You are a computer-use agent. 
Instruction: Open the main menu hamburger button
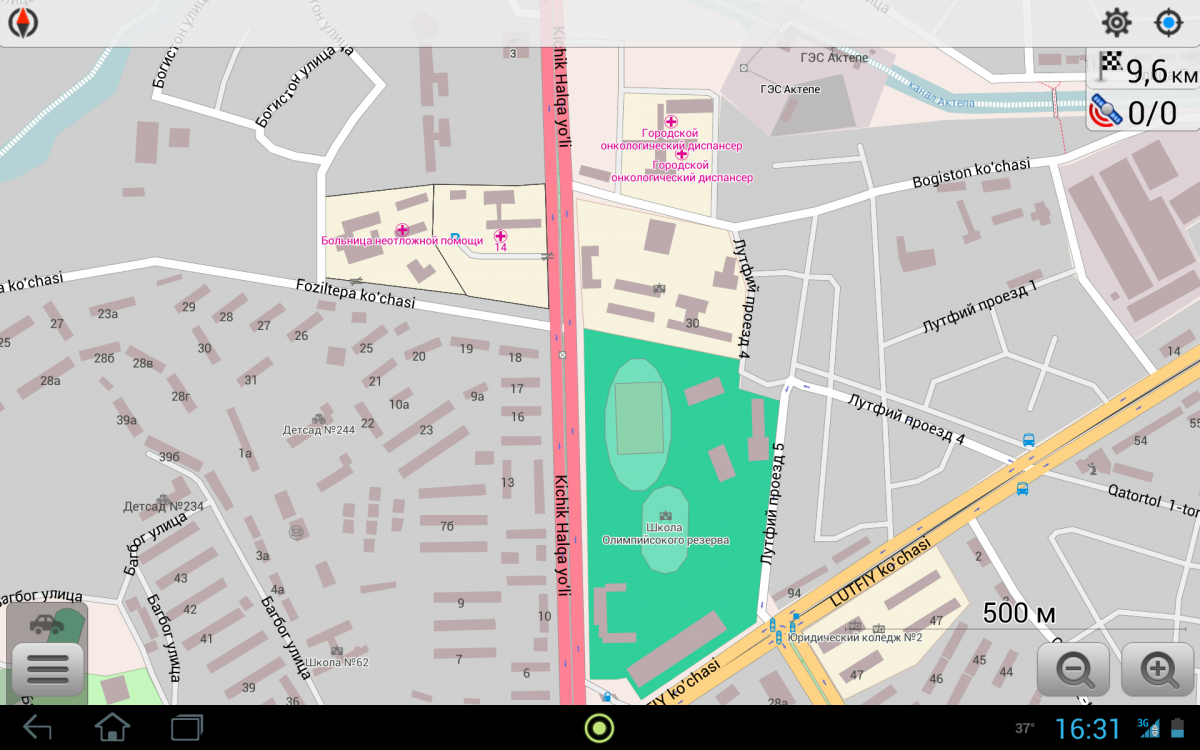[47, 668]
